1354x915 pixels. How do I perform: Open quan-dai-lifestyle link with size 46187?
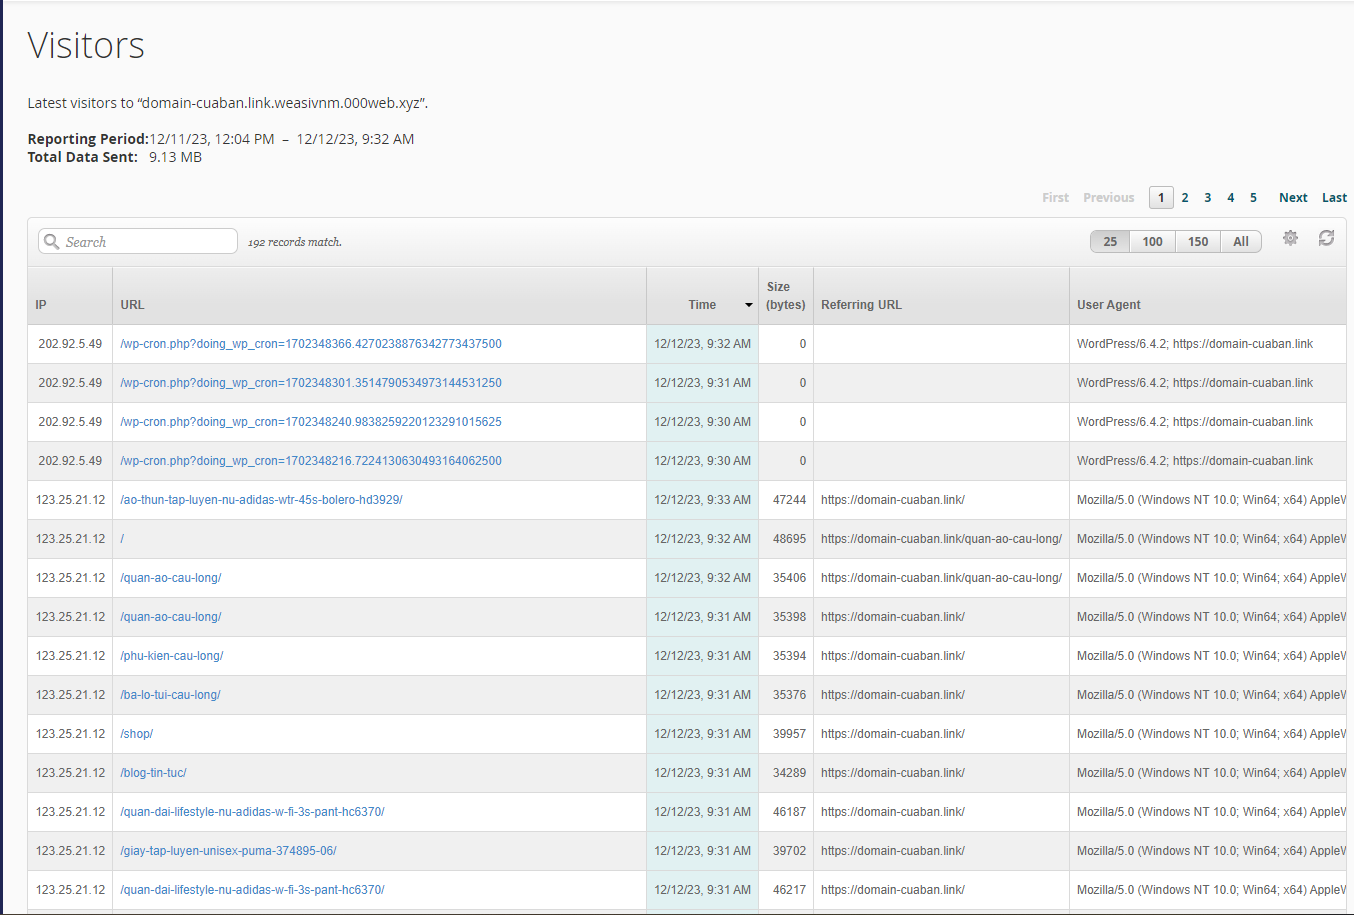[252, 812]
